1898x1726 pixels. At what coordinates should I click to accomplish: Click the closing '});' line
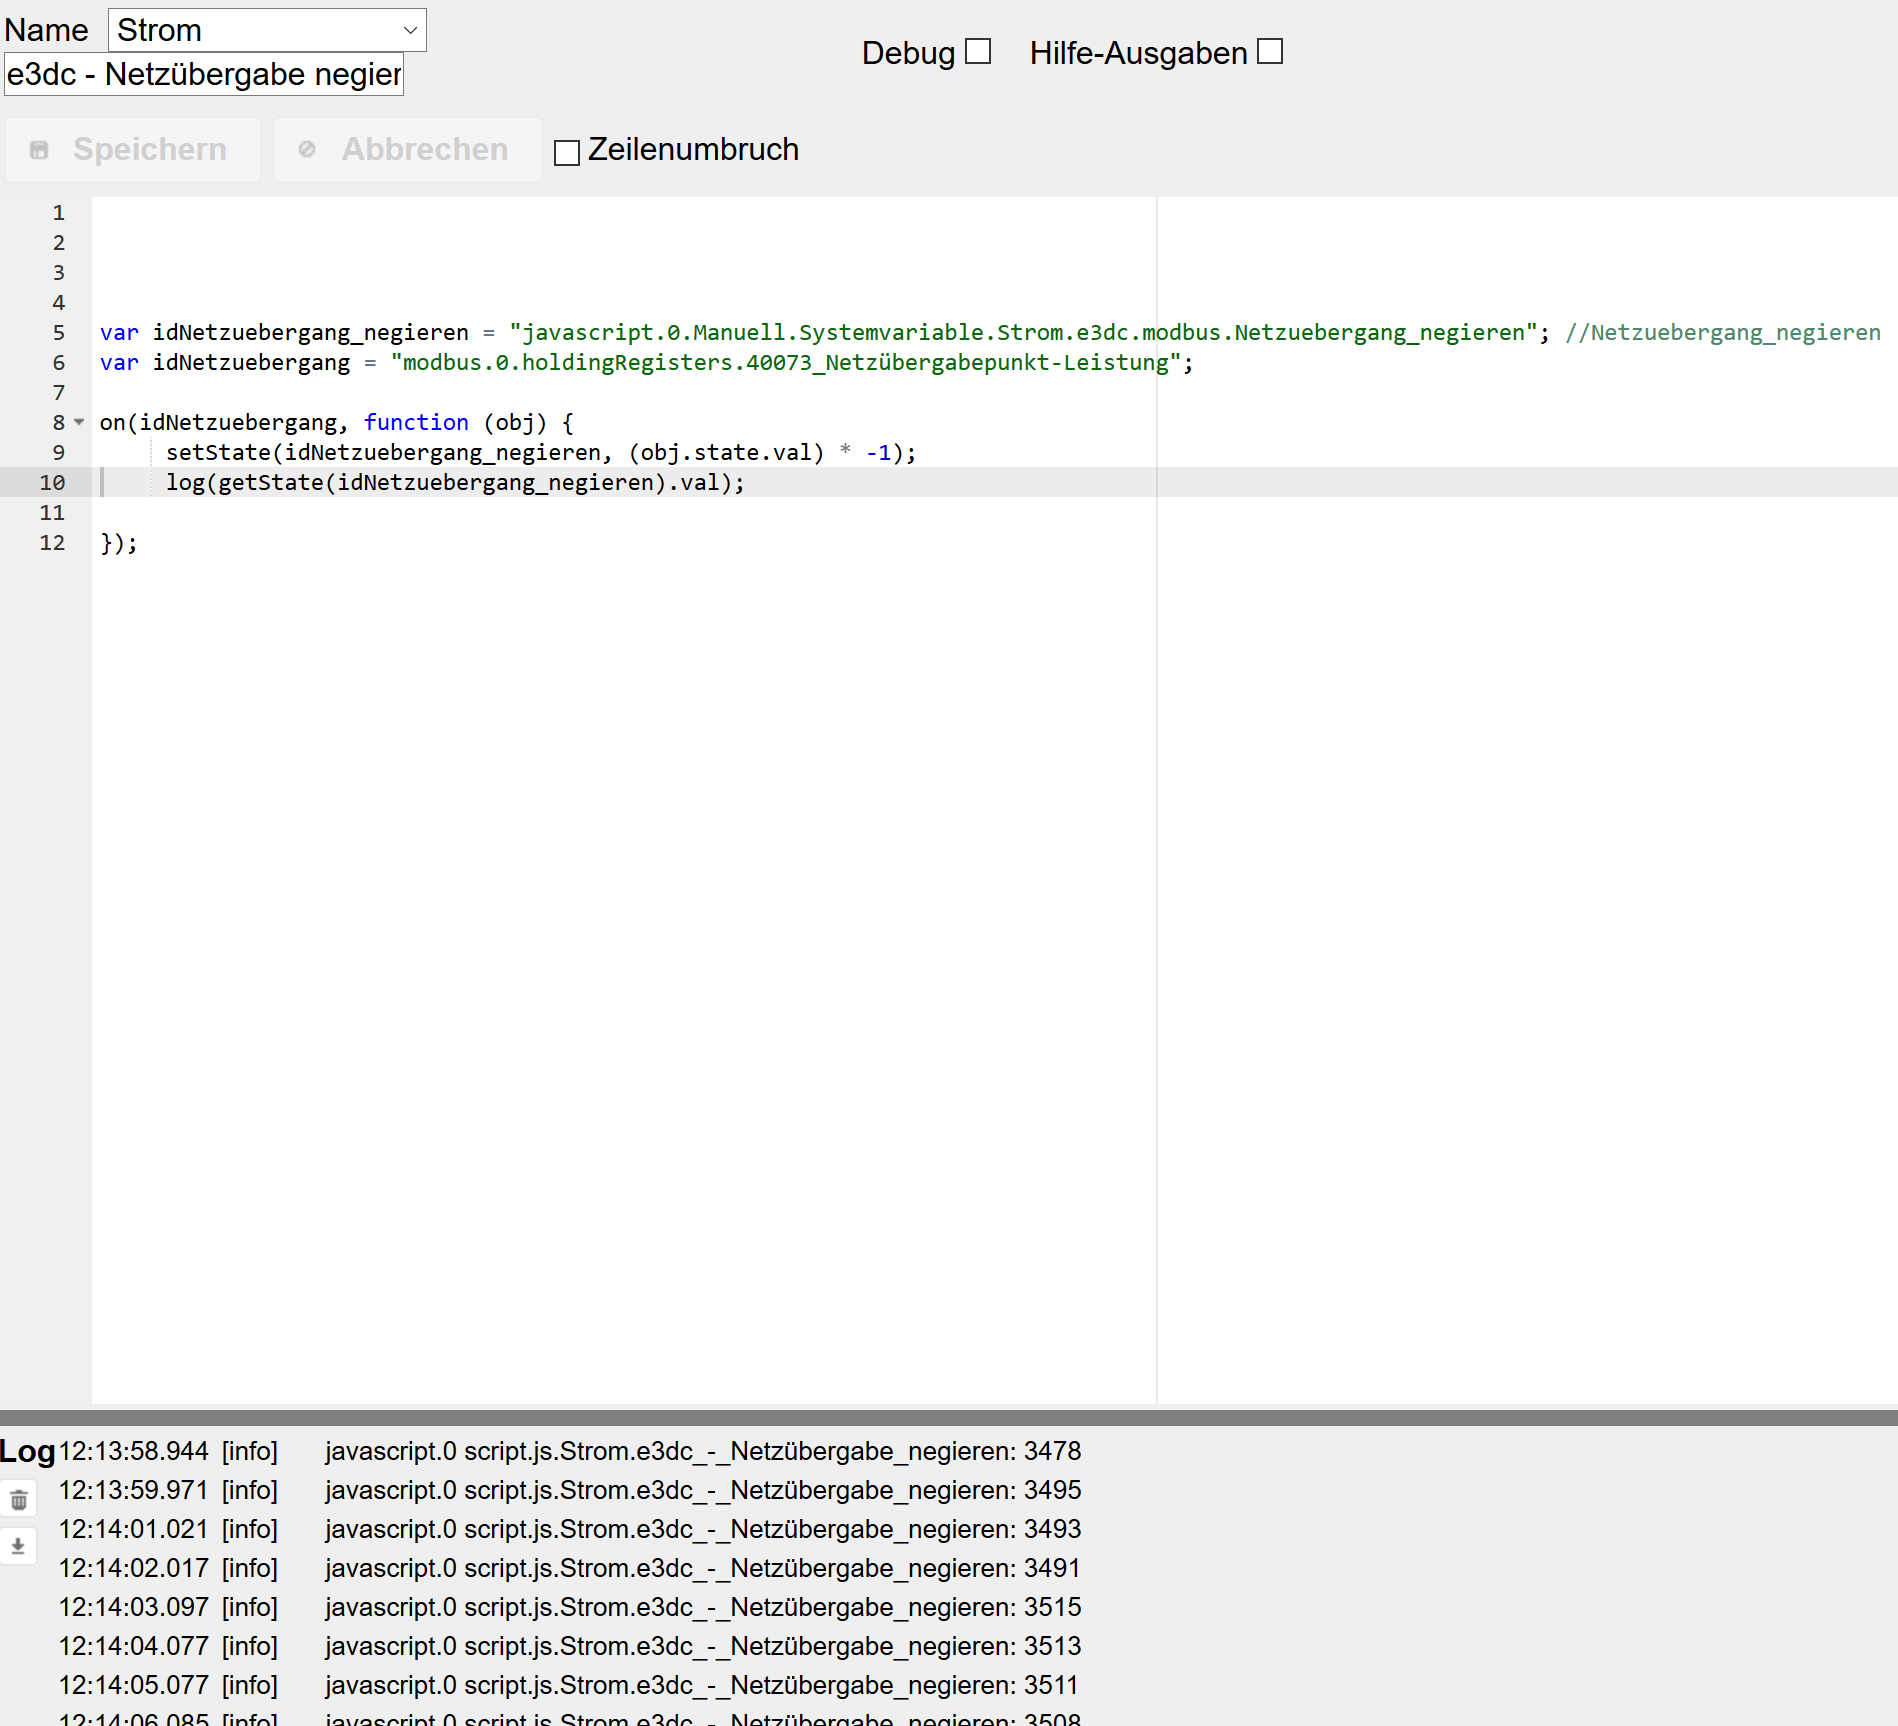coord(119,542)
